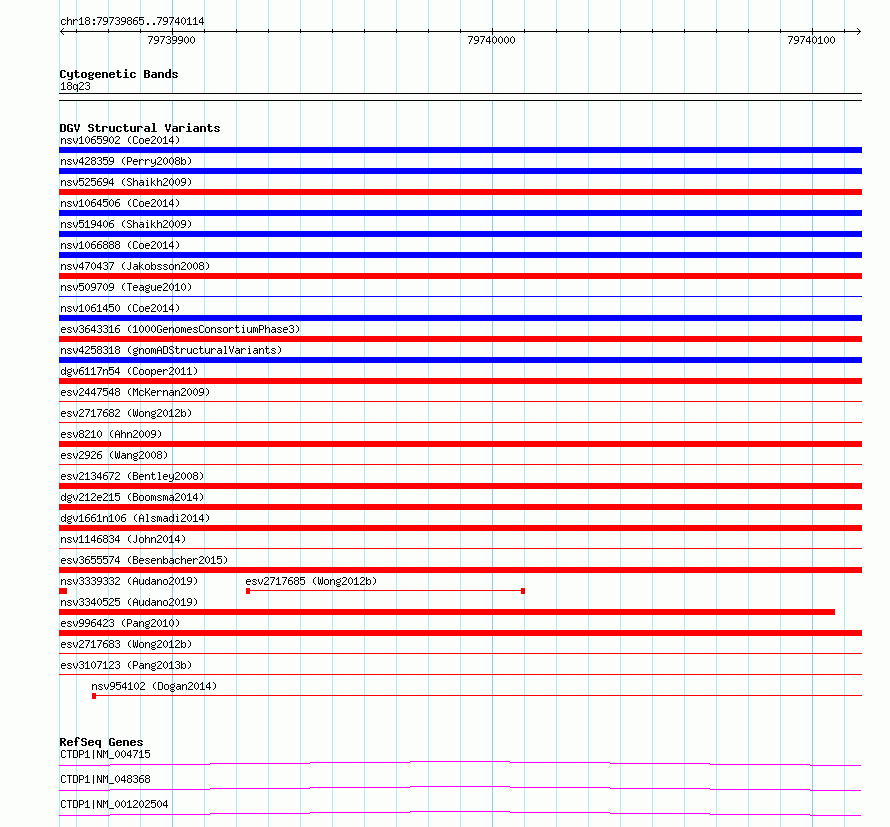Click the right arrow on the ruler

click(x=858, y=31)
